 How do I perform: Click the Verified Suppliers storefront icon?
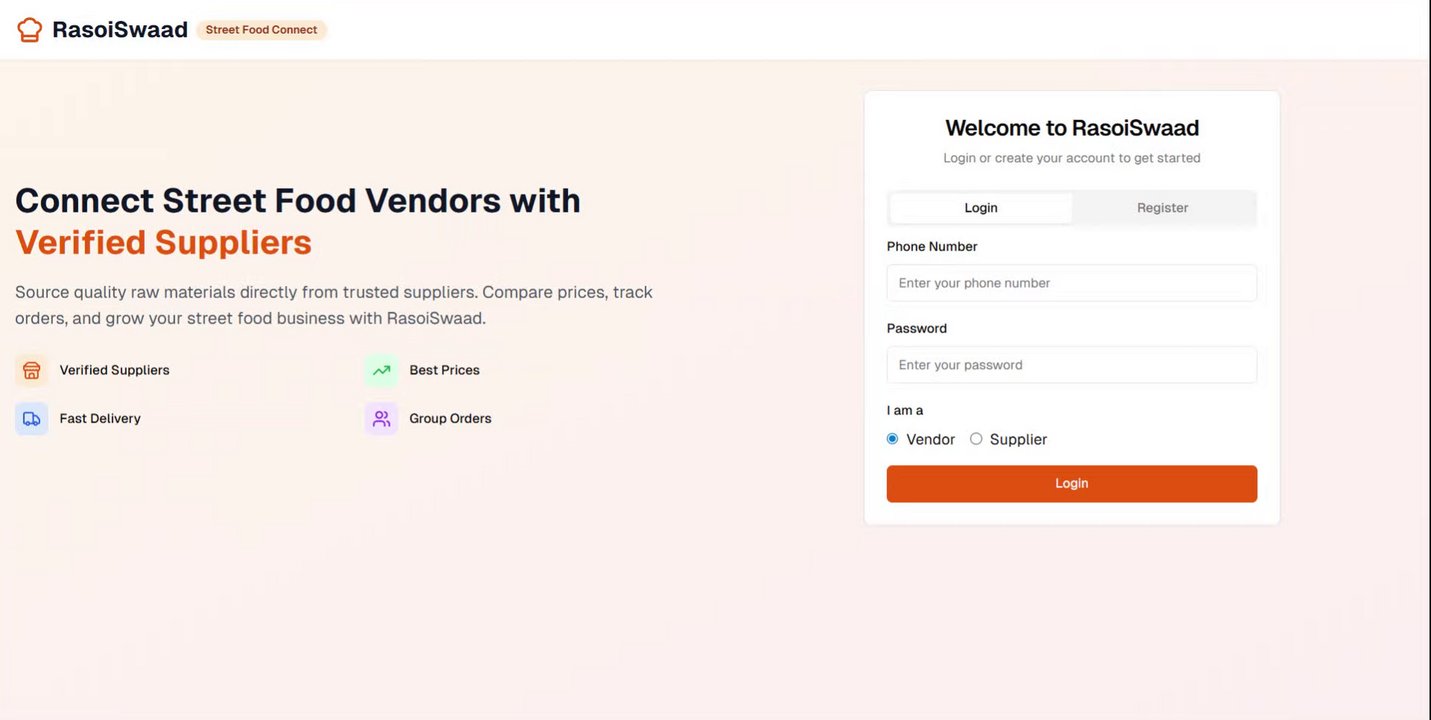pyautogui.click(x=32, y=370)
